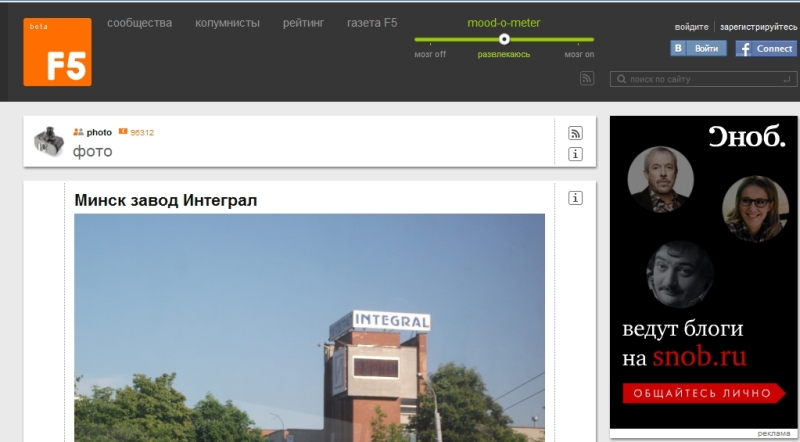Click the ведут блоги на text in ad
The width and height of the screenshot is (800, 442).
[683, 343]
